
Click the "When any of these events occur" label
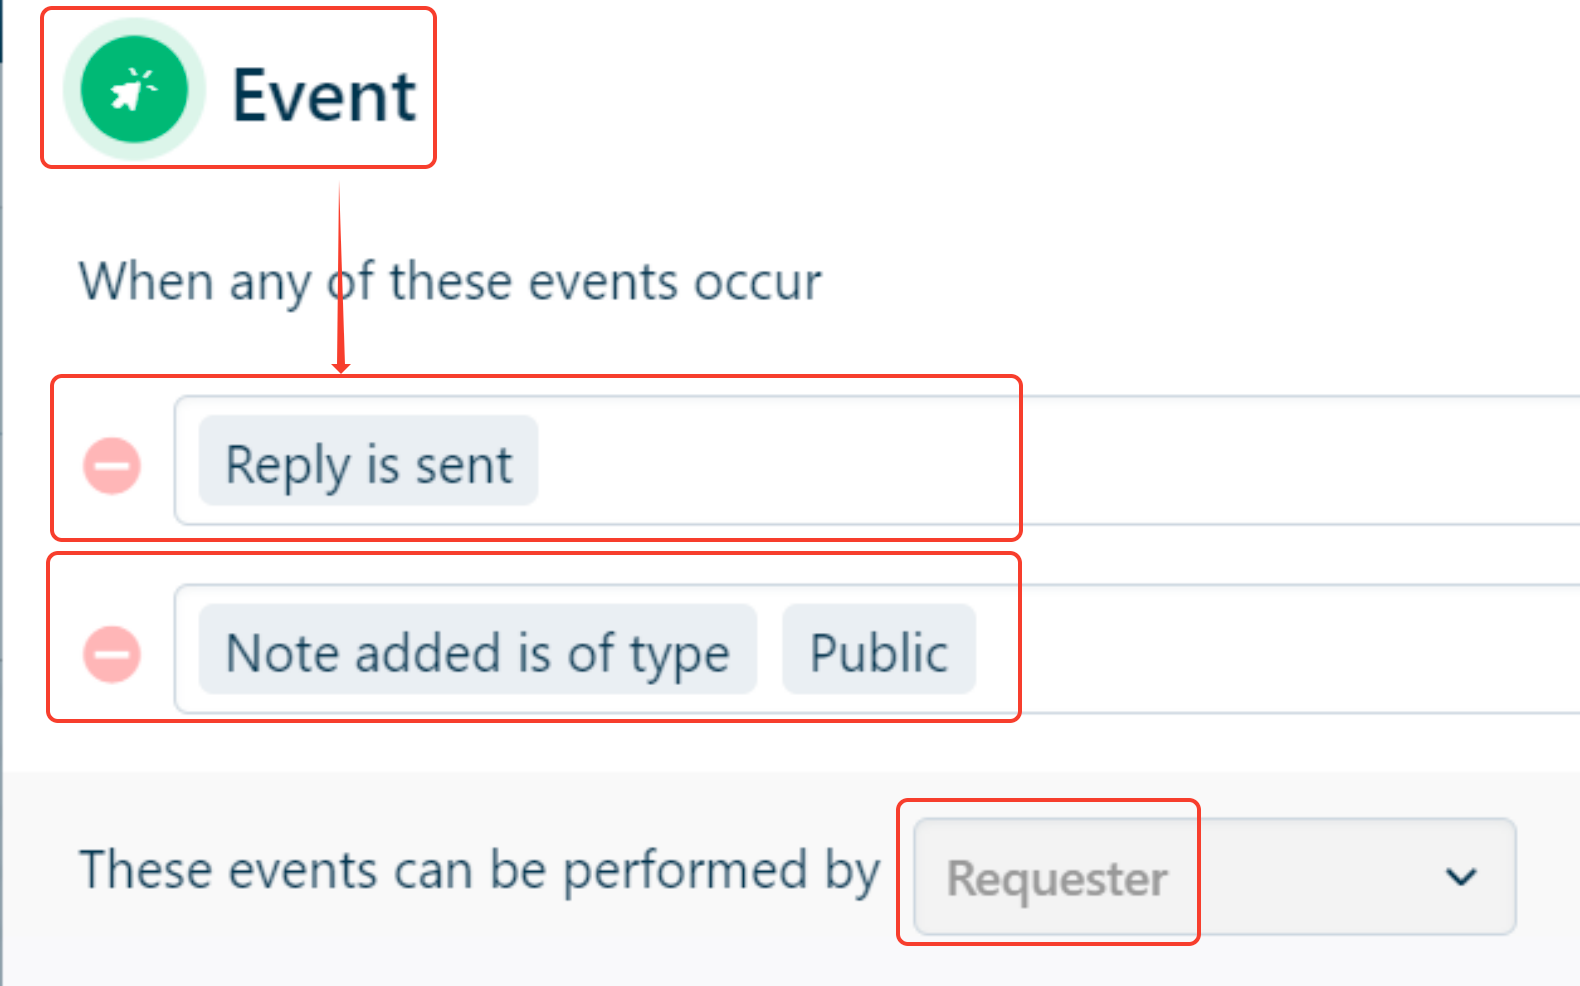pyautogui.click(x=449, y=281)
